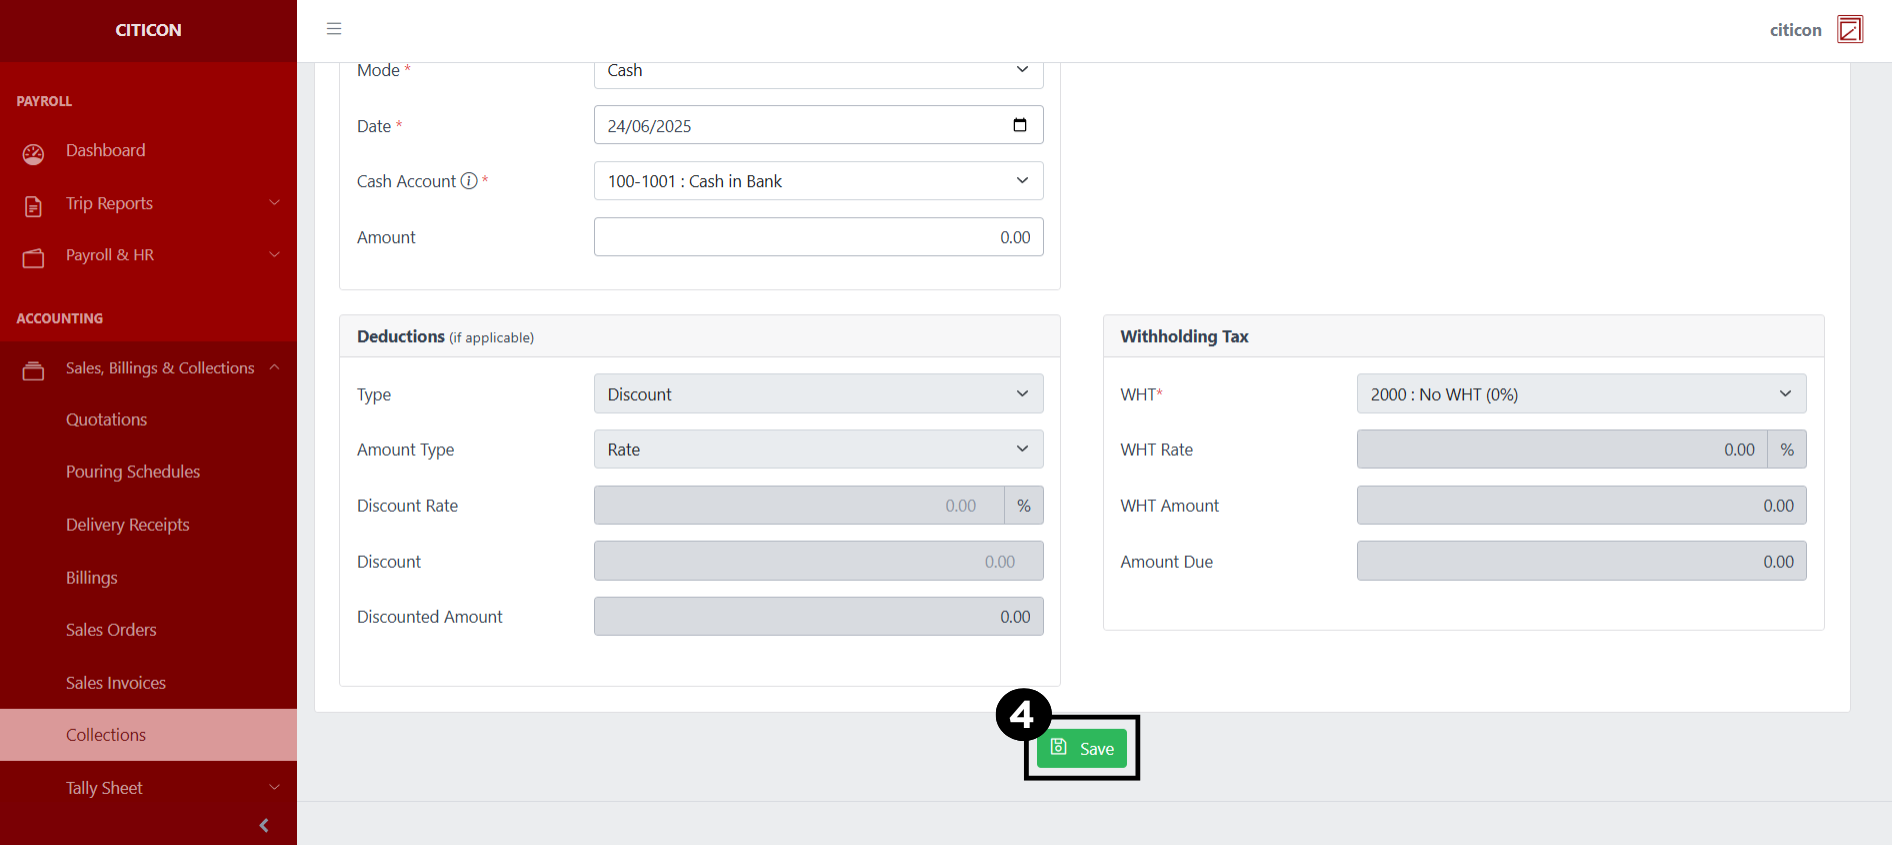Viewport: 1892px width, 845px height.
Task: Collapse the sidebar with the left arrow
Action: point(264,825)
